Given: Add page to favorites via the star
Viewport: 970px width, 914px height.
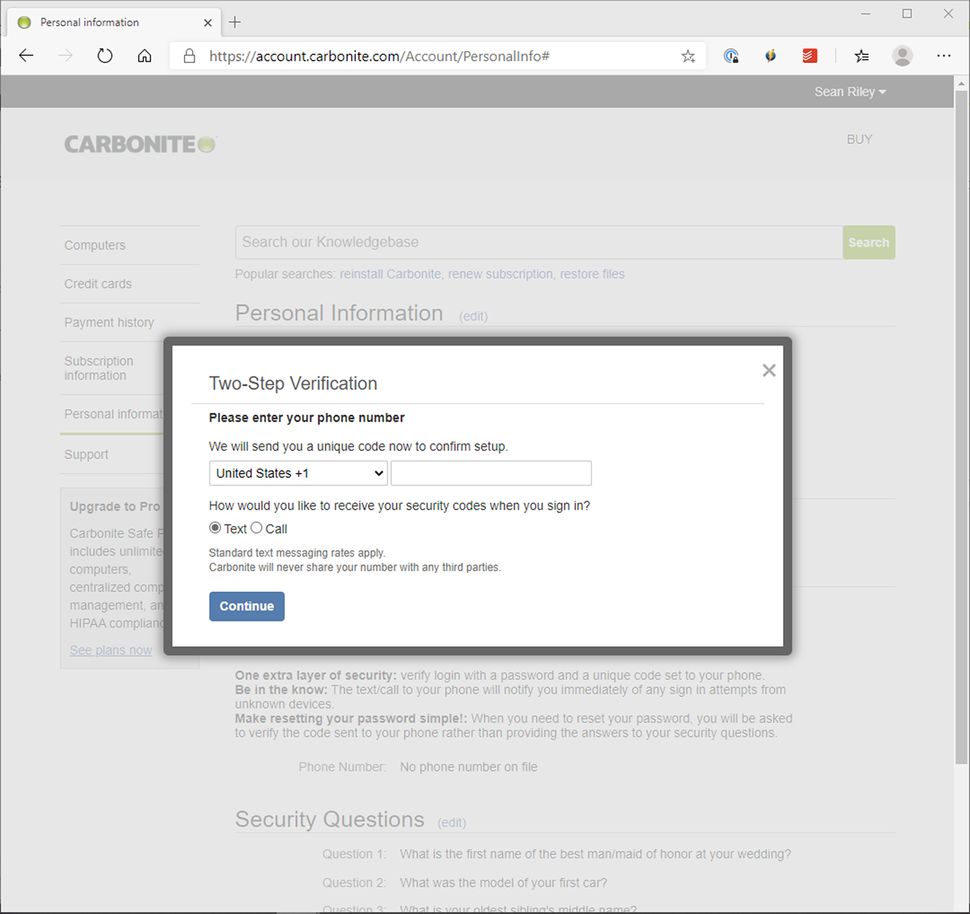Looking at the screenshot, I should tap(687, 56).
